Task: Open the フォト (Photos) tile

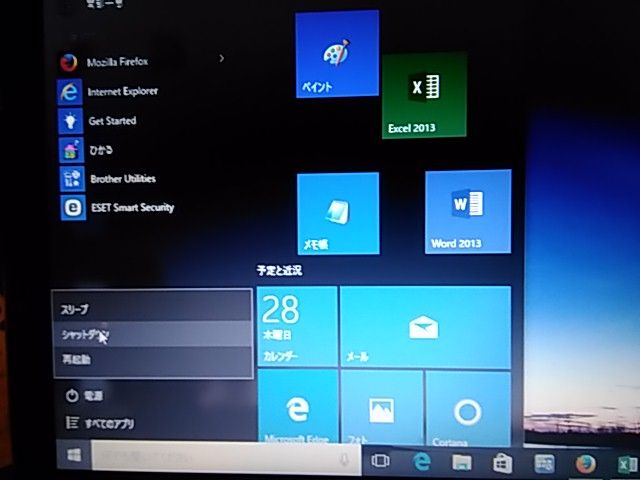Action: tap(382, 408)
